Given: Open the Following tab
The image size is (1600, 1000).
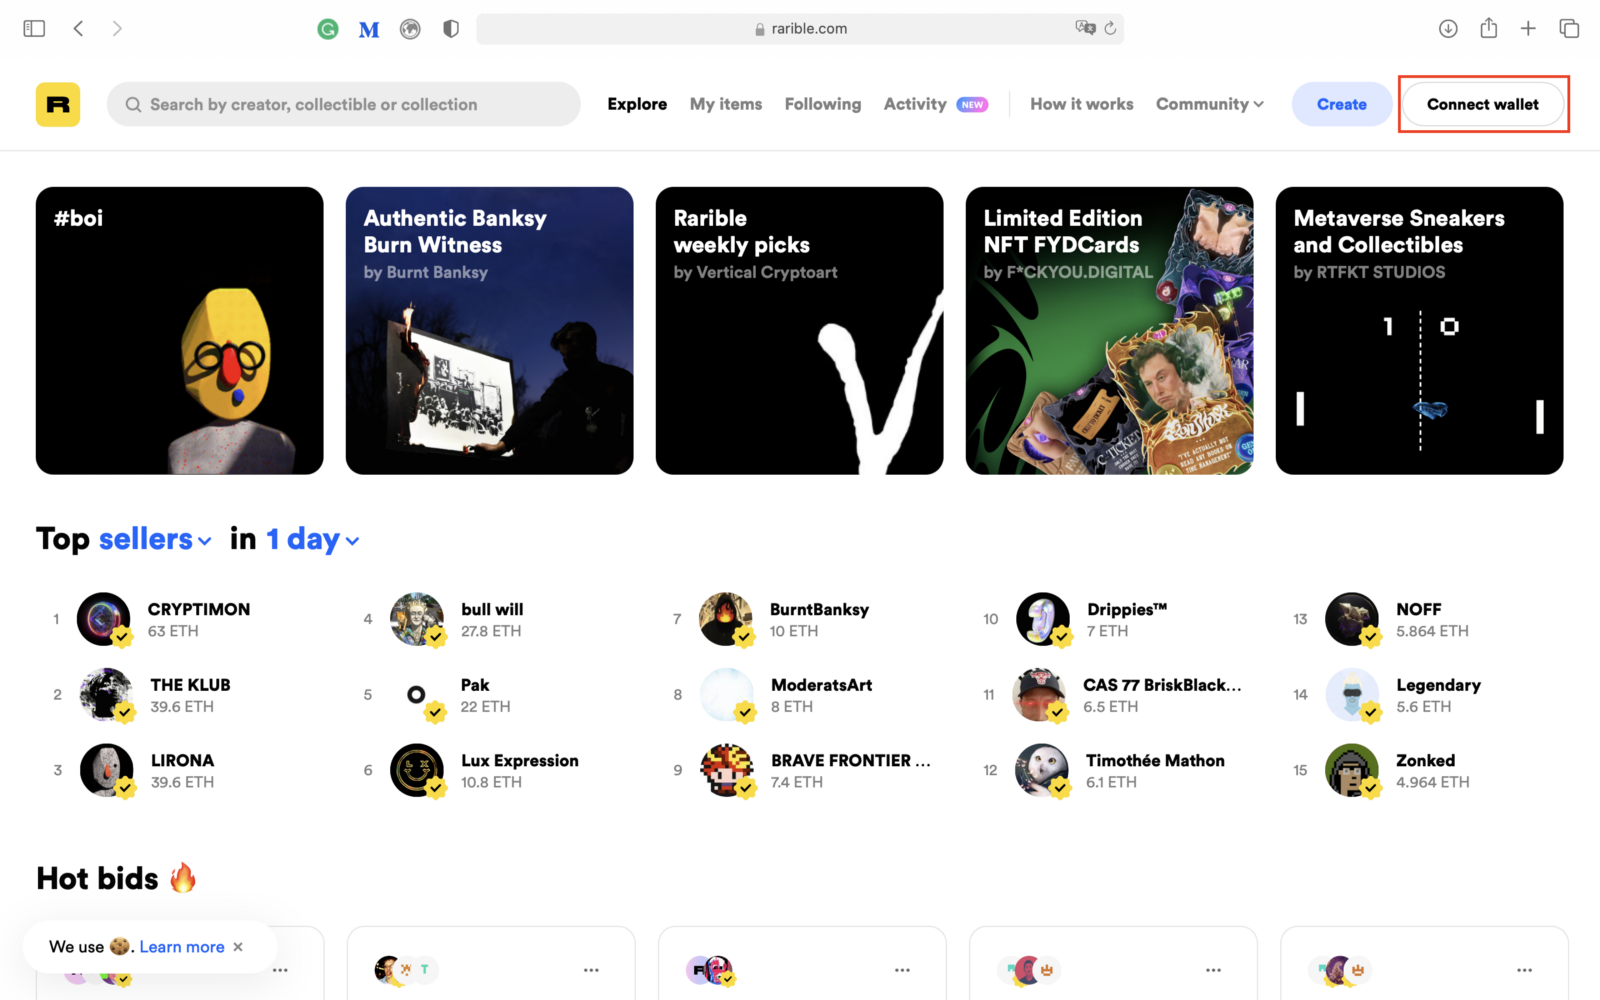Looking at the screenshot, I should 823,104.
